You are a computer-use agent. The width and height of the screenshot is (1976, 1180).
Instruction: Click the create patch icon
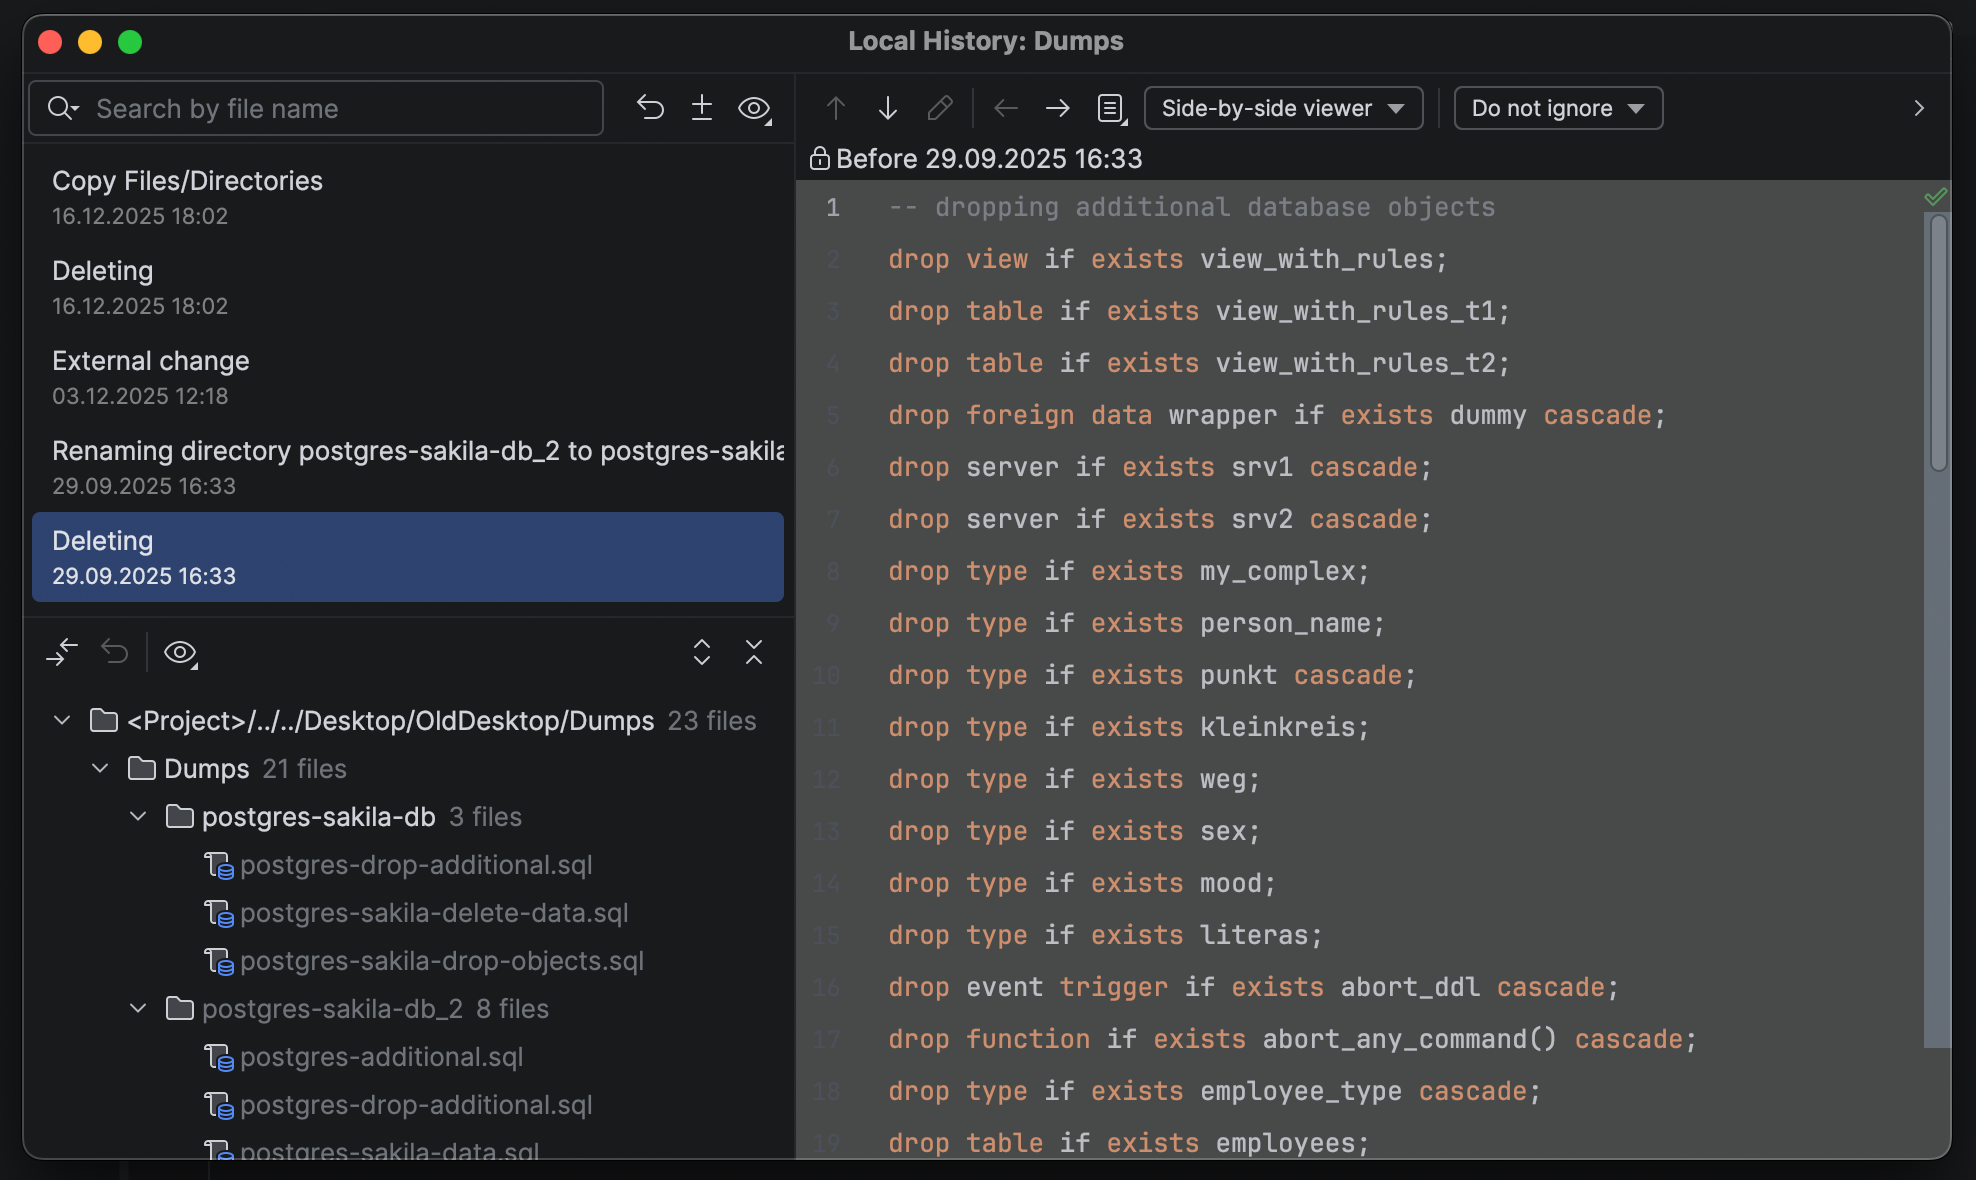coord(702,108)
